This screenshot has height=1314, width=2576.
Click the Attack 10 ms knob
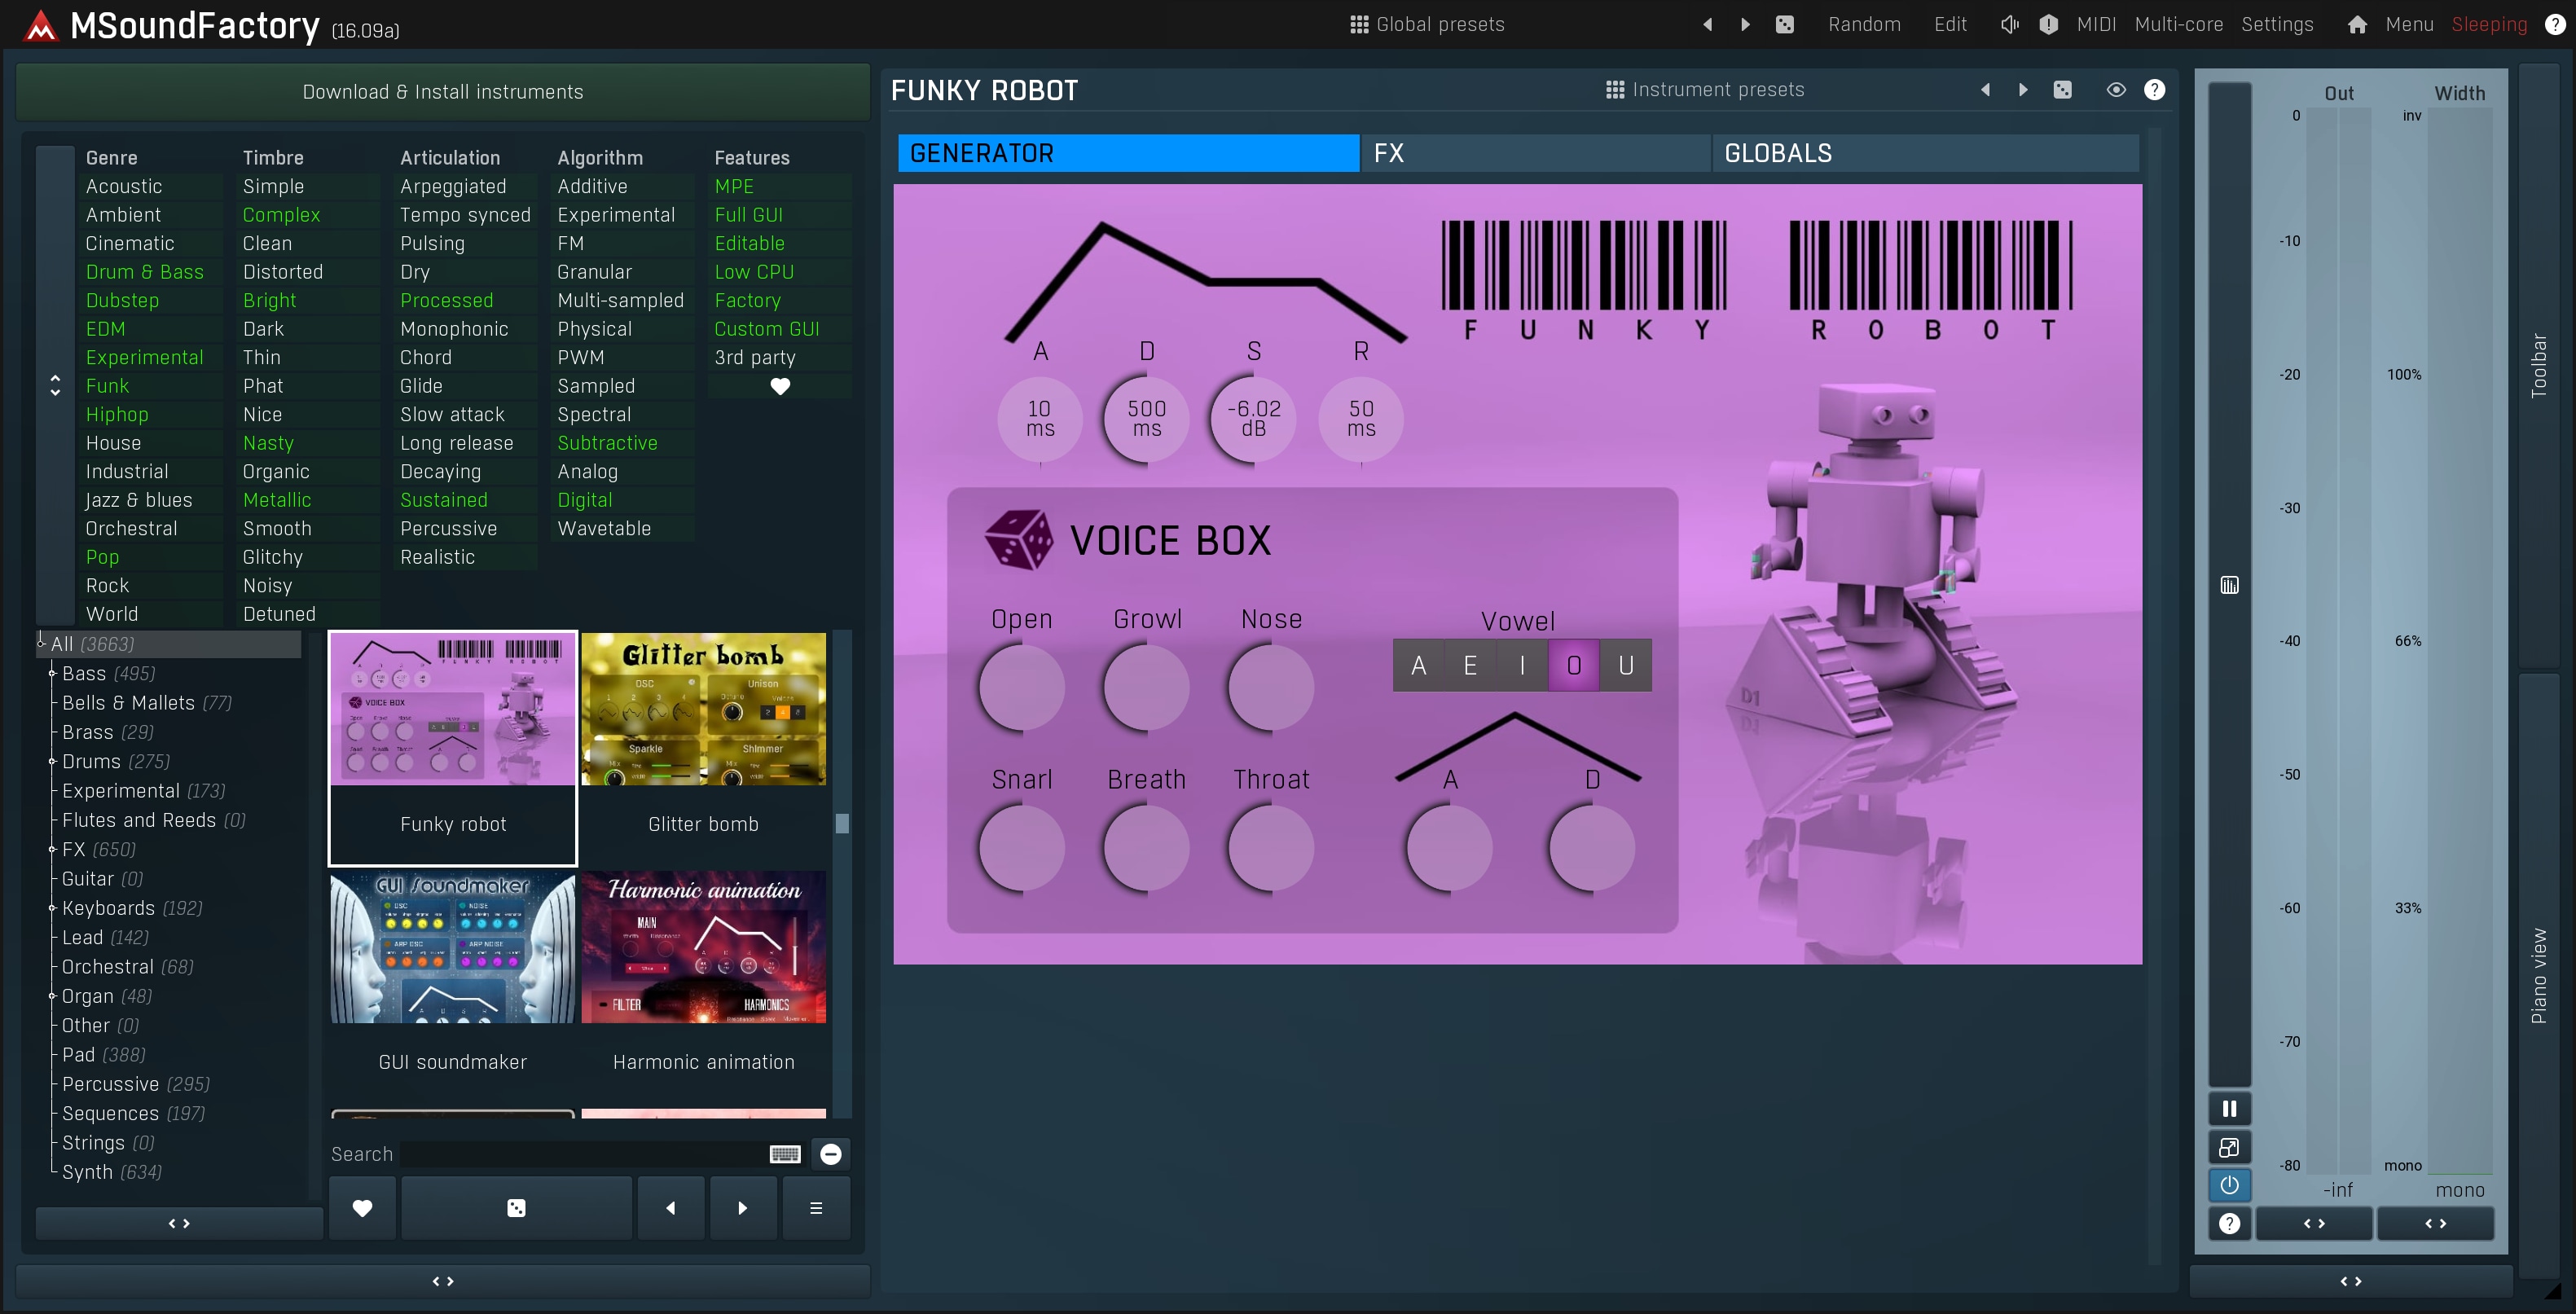[1040, 419]
